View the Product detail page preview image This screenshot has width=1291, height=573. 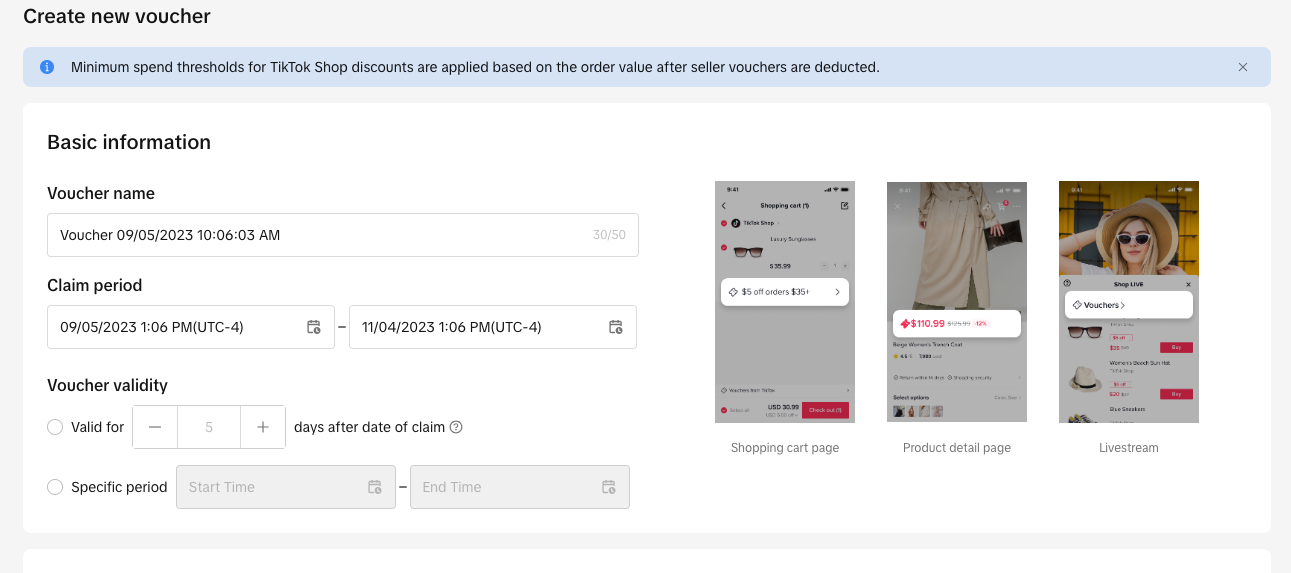pos(957,302)
